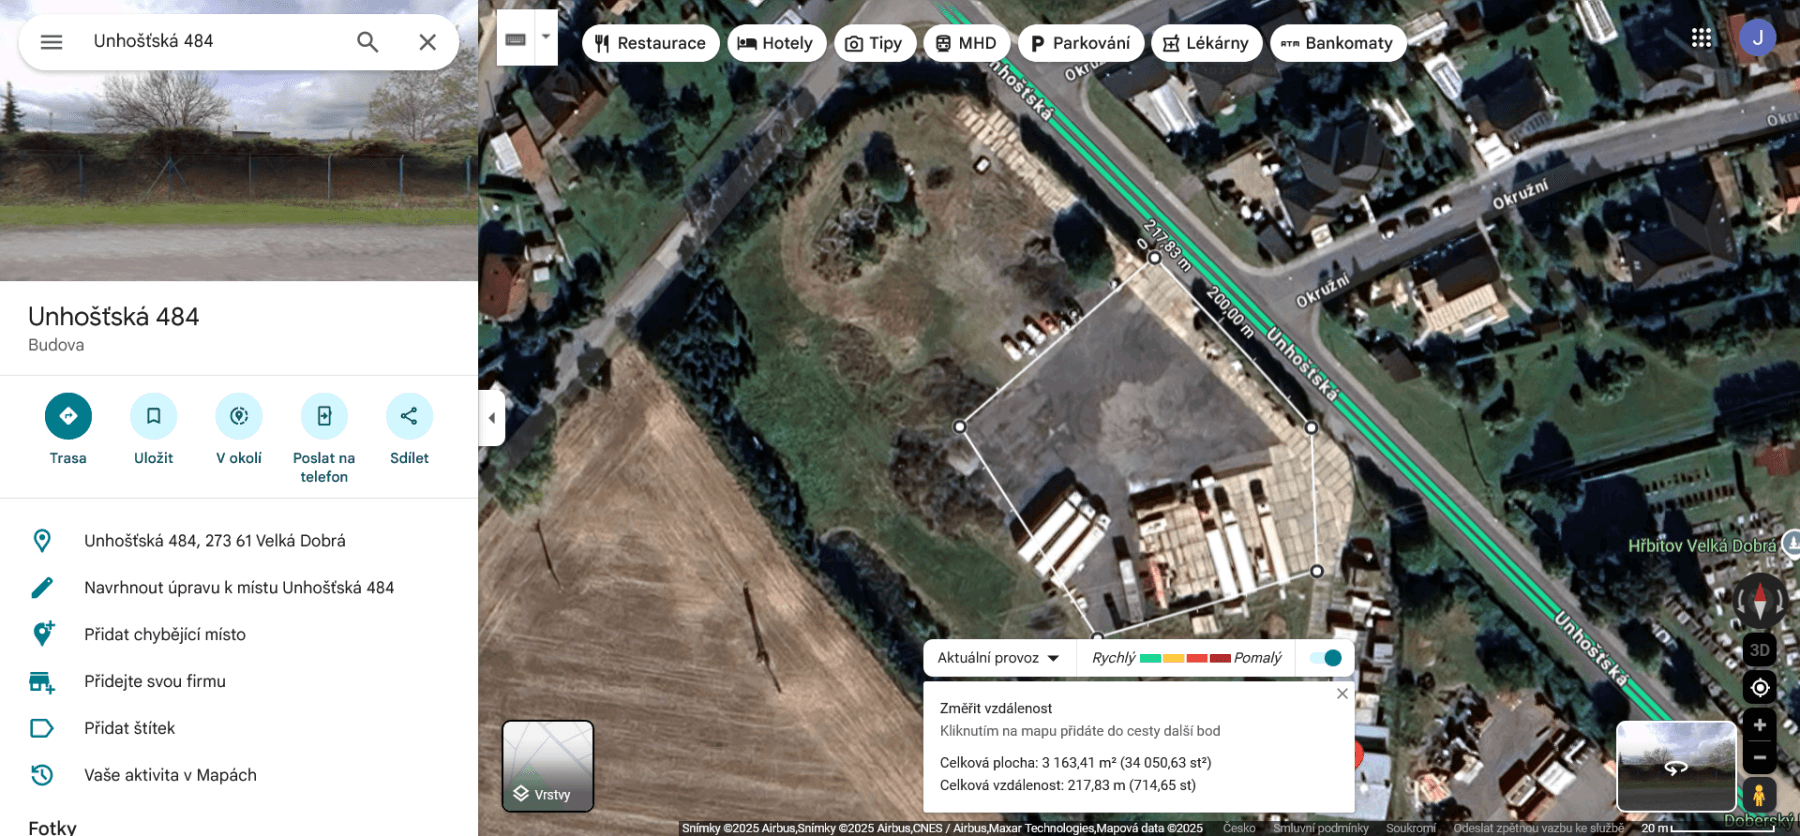The height and width of the screenshot is (836, 1800).
Task: Zoom out with minus button
Action: point(1760,758)
